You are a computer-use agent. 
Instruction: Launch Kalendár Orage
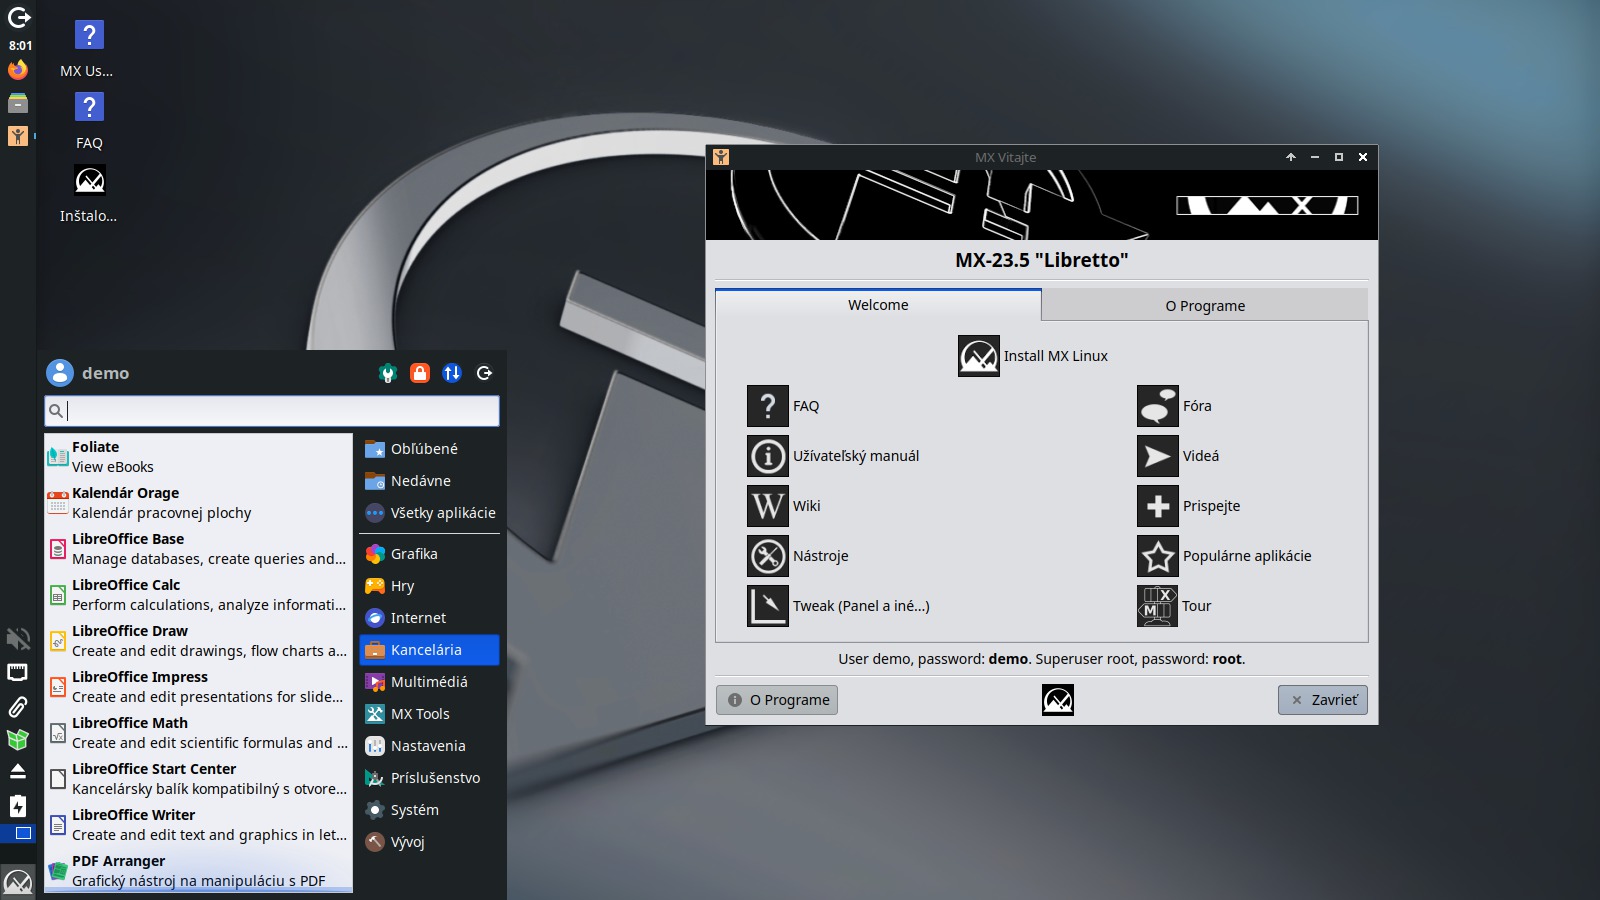(198, 503)
